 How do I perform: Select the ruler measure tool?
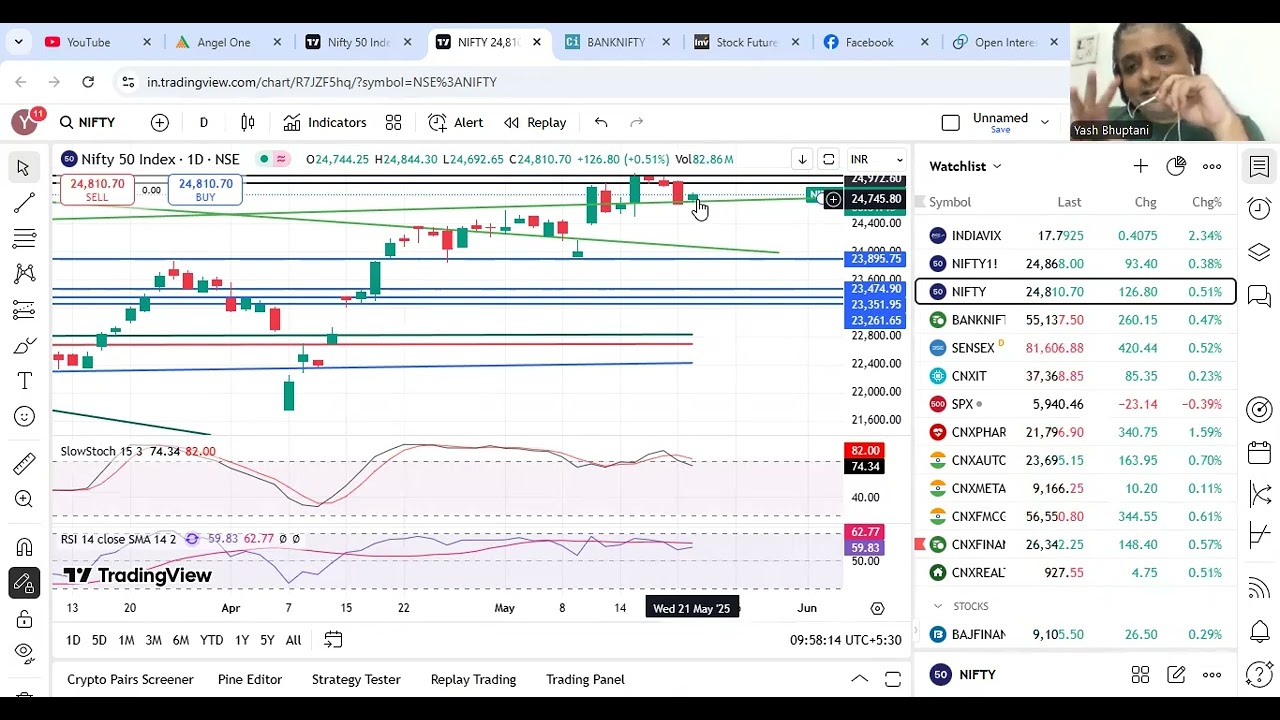coord(24,463)
